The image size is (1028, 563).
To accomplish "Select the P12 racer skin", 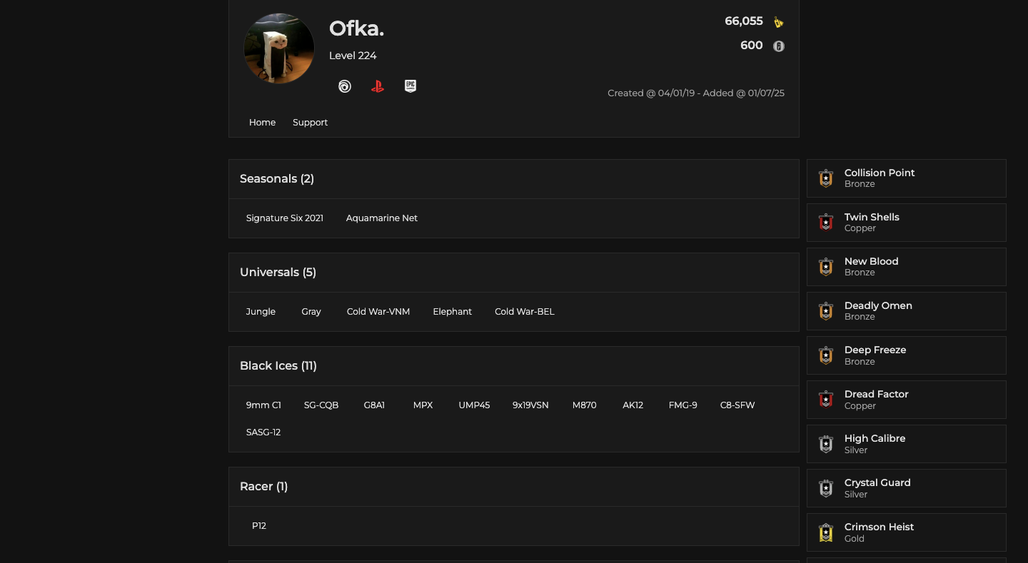I will click(259, 526).
